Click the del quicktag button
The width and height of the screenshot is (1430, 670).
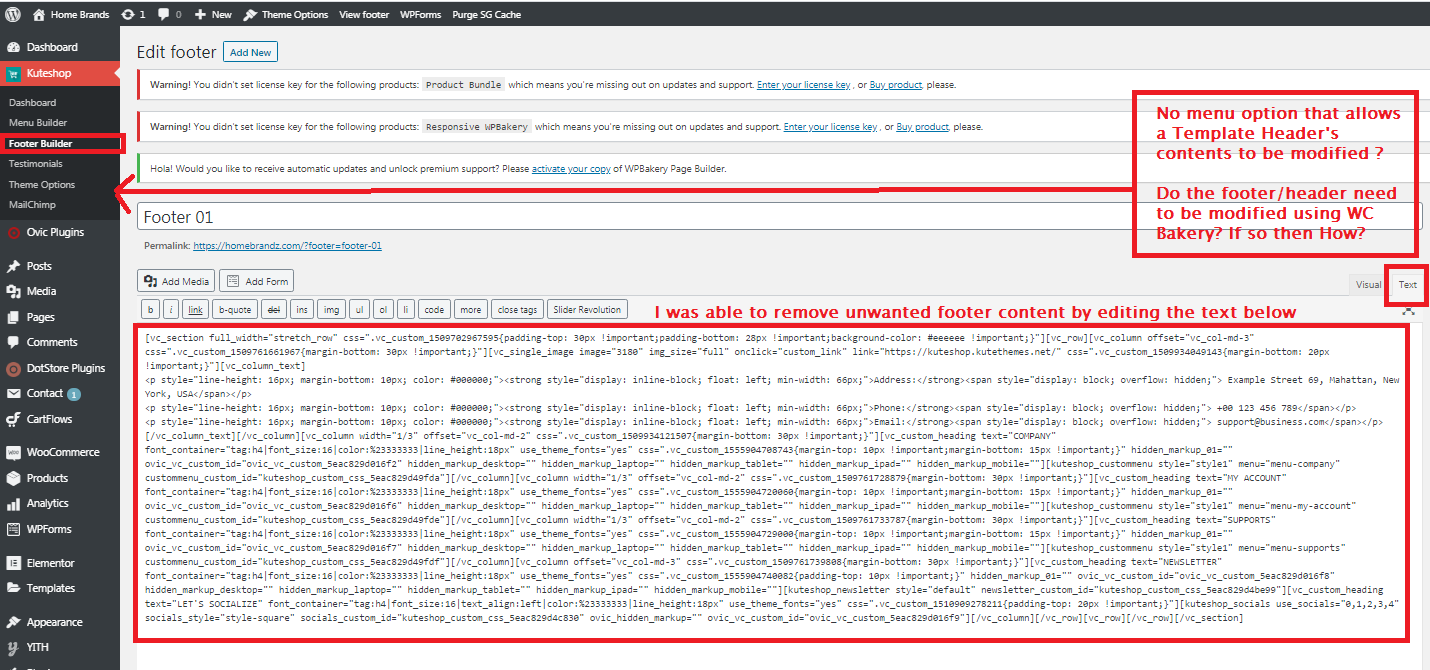tap(274, 310)
